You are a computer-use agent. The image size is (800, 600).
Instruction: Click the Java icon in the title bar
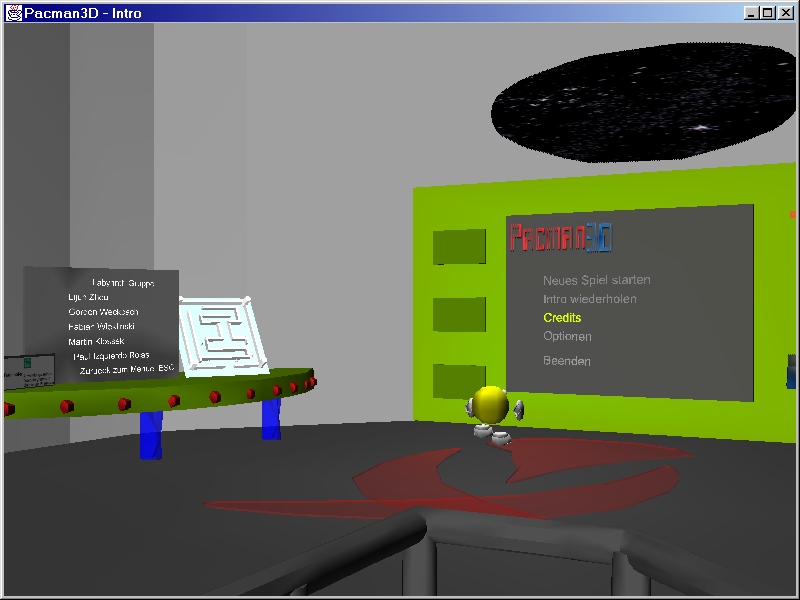pos(14,13)
